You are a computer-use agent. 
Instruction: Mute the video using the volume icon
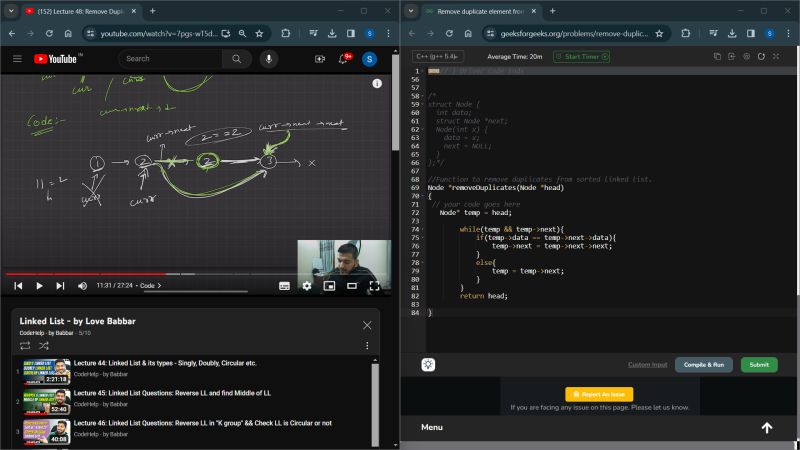[81, 286]
